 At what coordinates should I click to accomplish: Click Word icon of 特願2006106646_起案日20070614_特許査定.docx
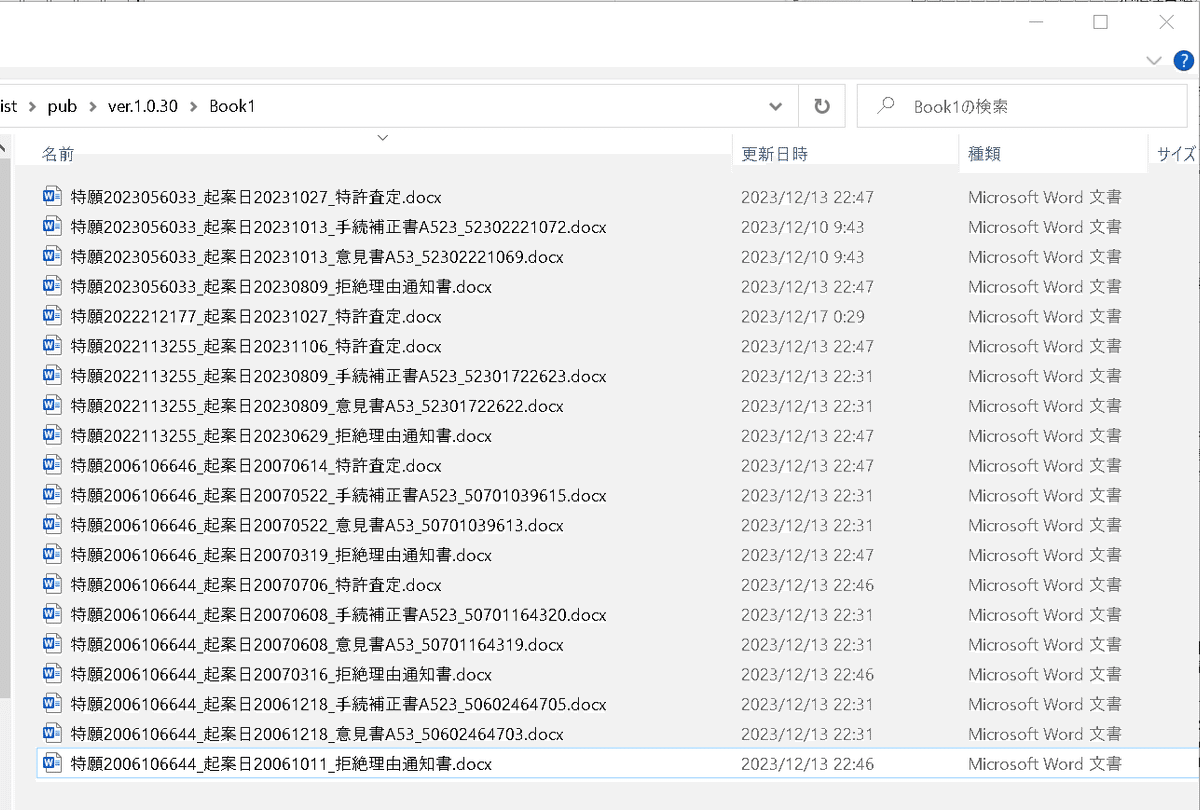click(x=52, y=465)
